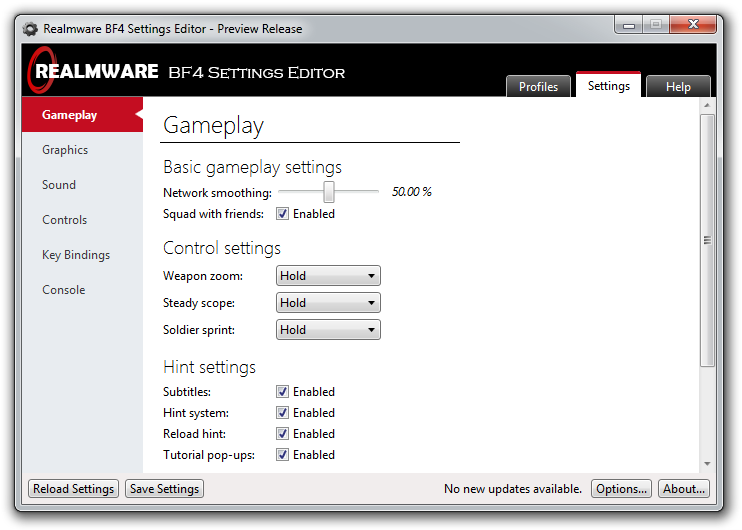Click the scrollbar down arrow
Screen dimensions: 742x530
707,464
